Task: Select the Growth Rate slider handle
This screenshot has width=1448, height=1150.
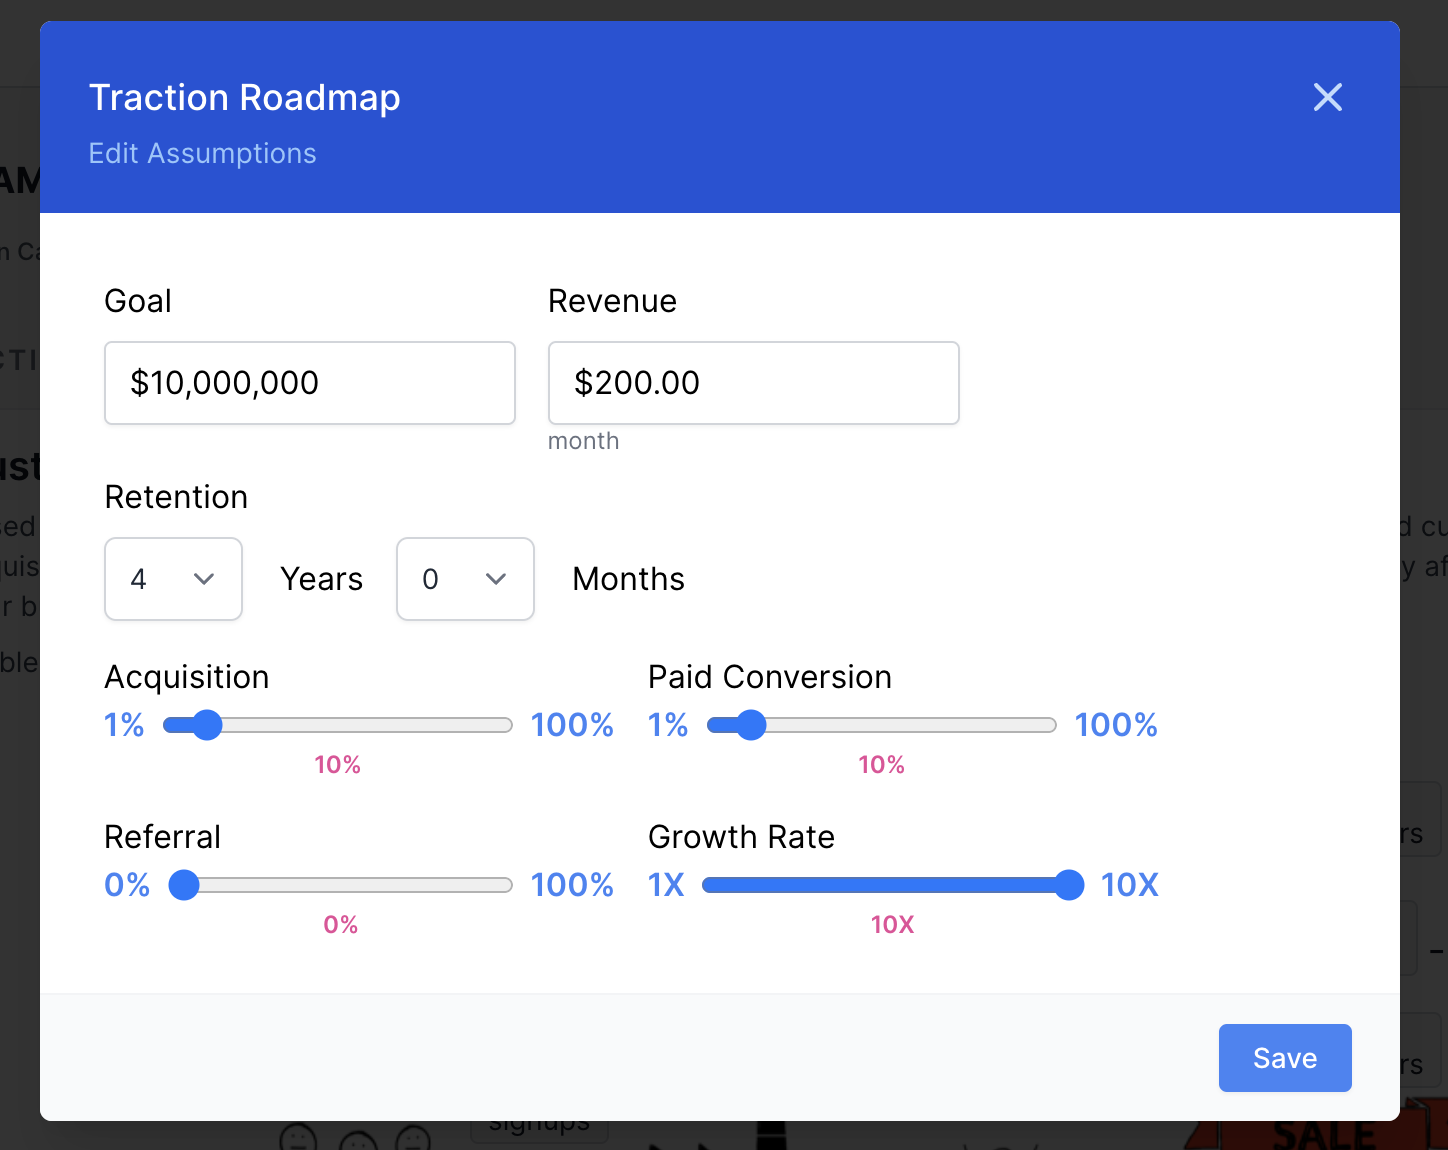Action: click(1070, 885)
